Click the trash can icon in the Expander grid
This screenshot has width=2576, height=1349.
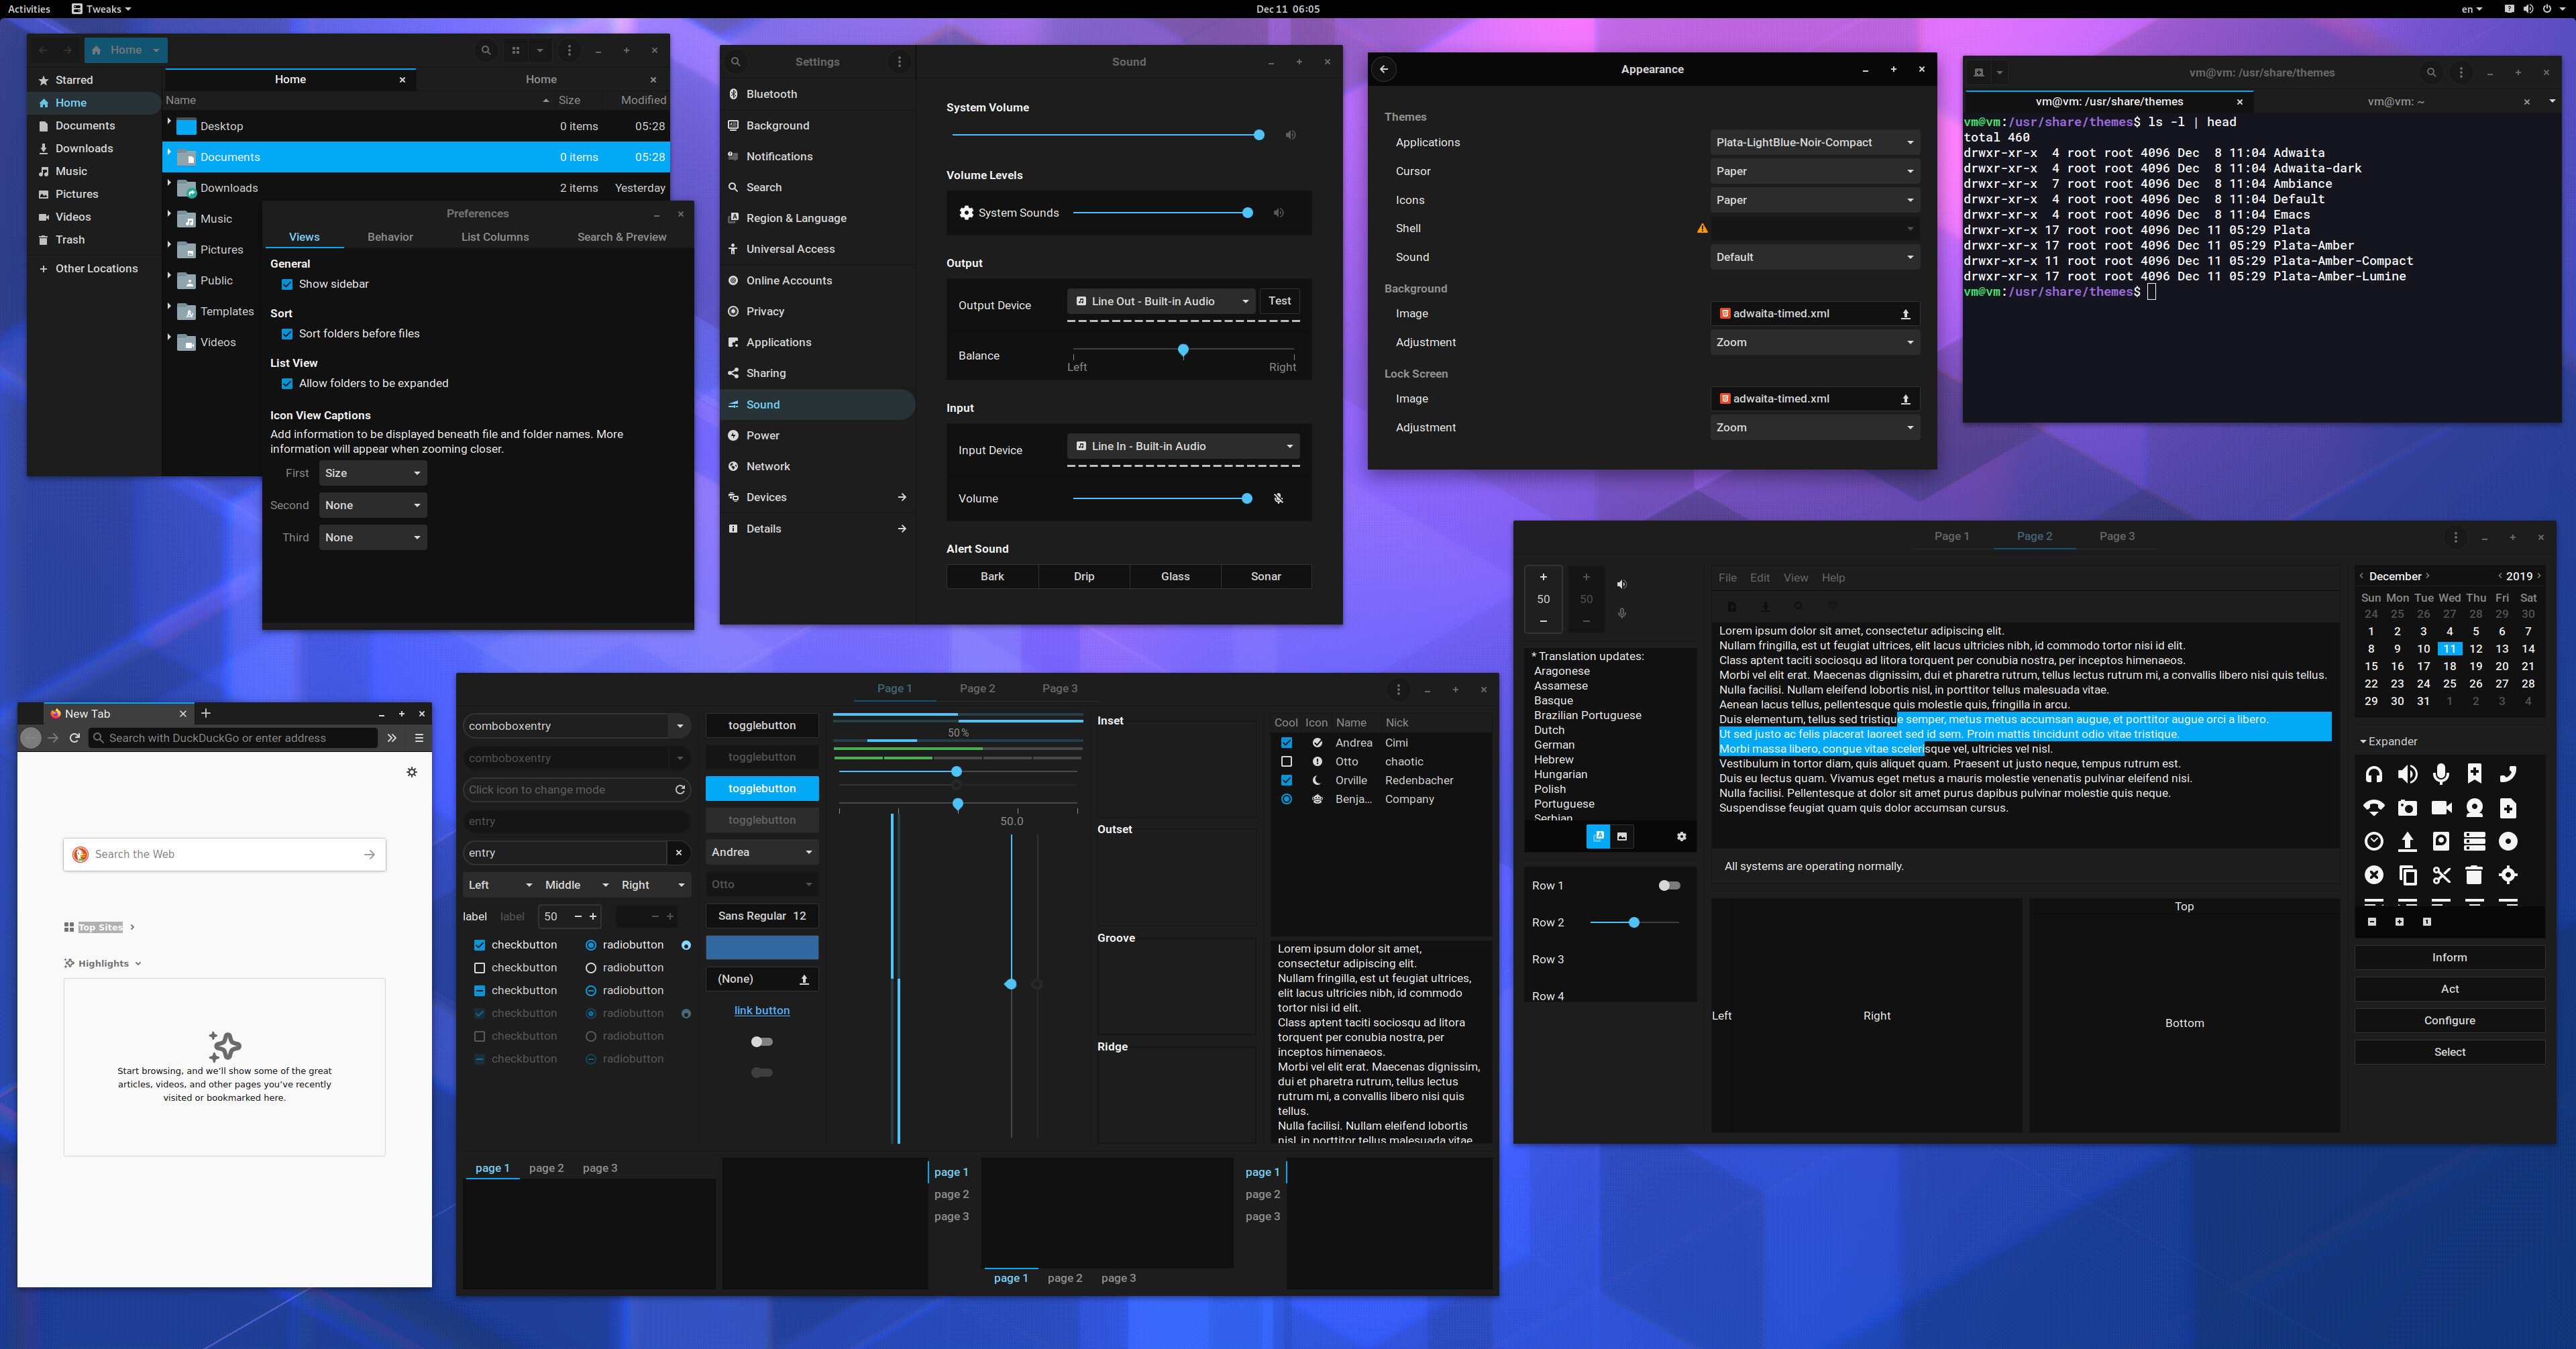coord(2474,875)
